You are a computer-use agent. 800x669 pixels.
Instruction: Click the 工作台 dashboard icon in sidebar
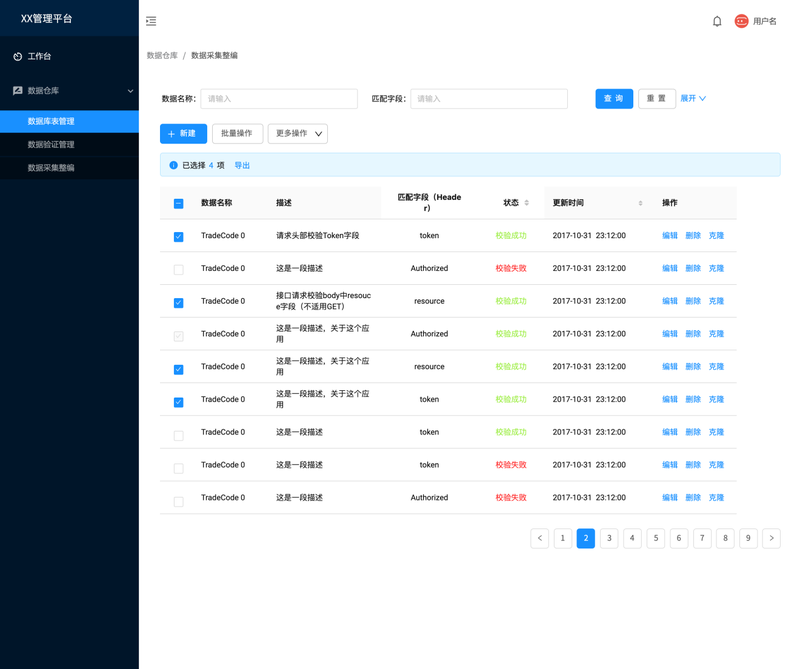click(17, 57)
